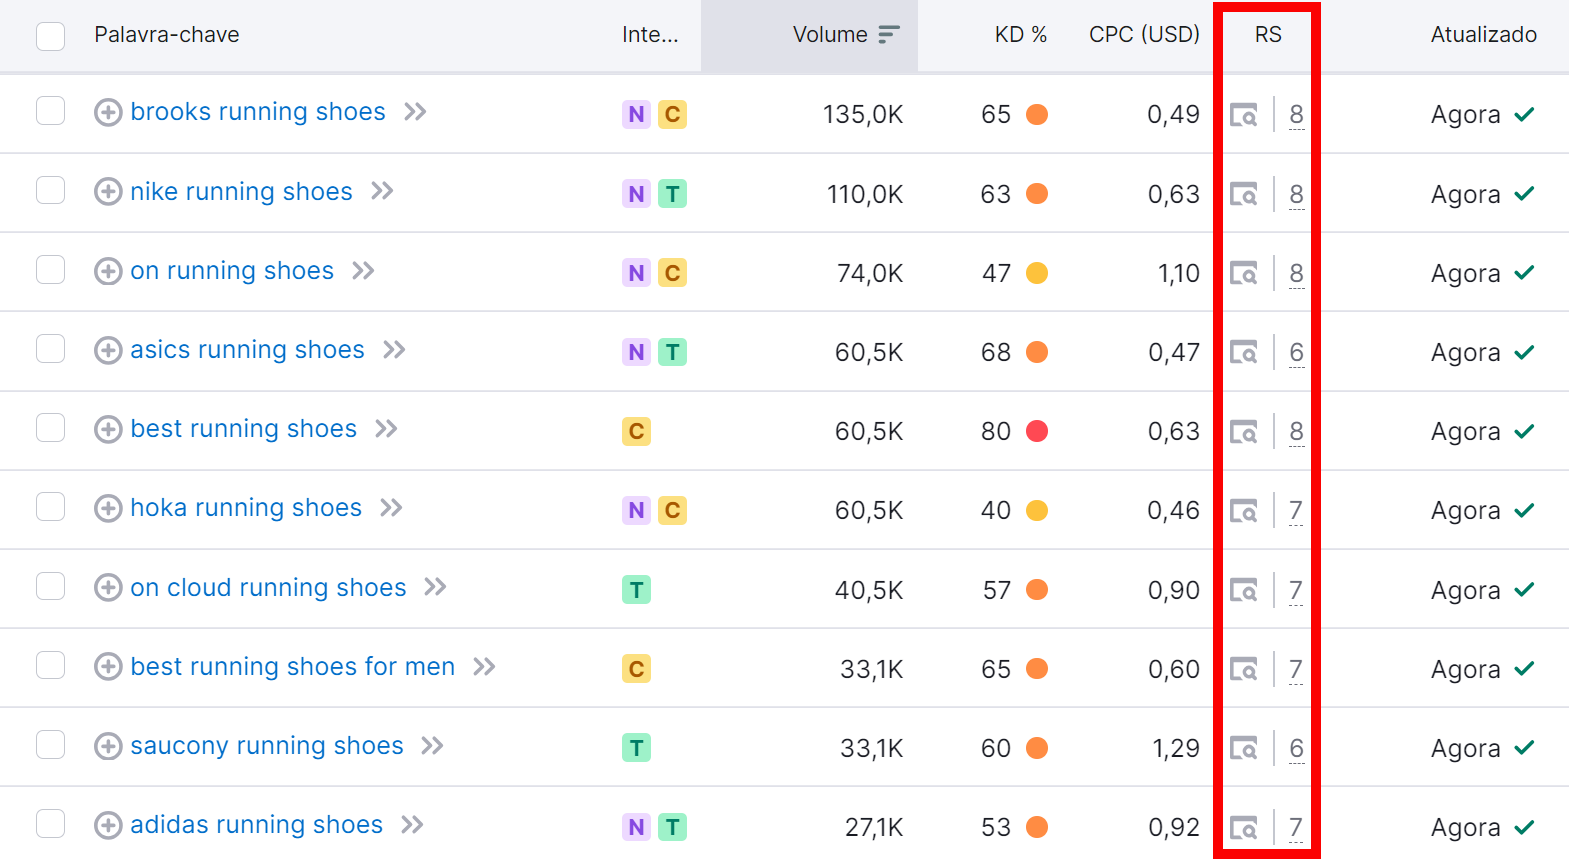Image resolution: width=1570 pixels, height=860 pixels.
Task: Add saucony running shoes plus icon
Action: click(108, 746)
